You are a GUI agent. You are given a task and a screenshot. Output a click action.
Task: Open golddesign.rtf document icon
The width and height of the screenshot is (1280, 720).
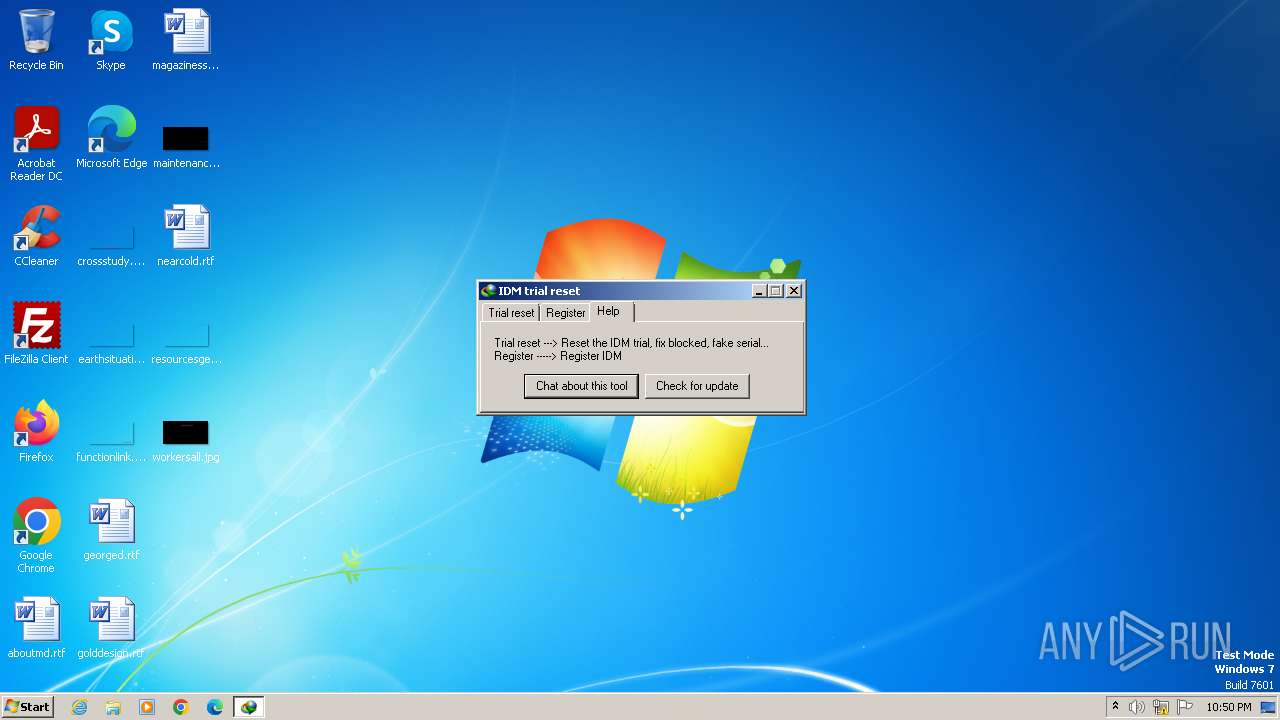(111, 628)
